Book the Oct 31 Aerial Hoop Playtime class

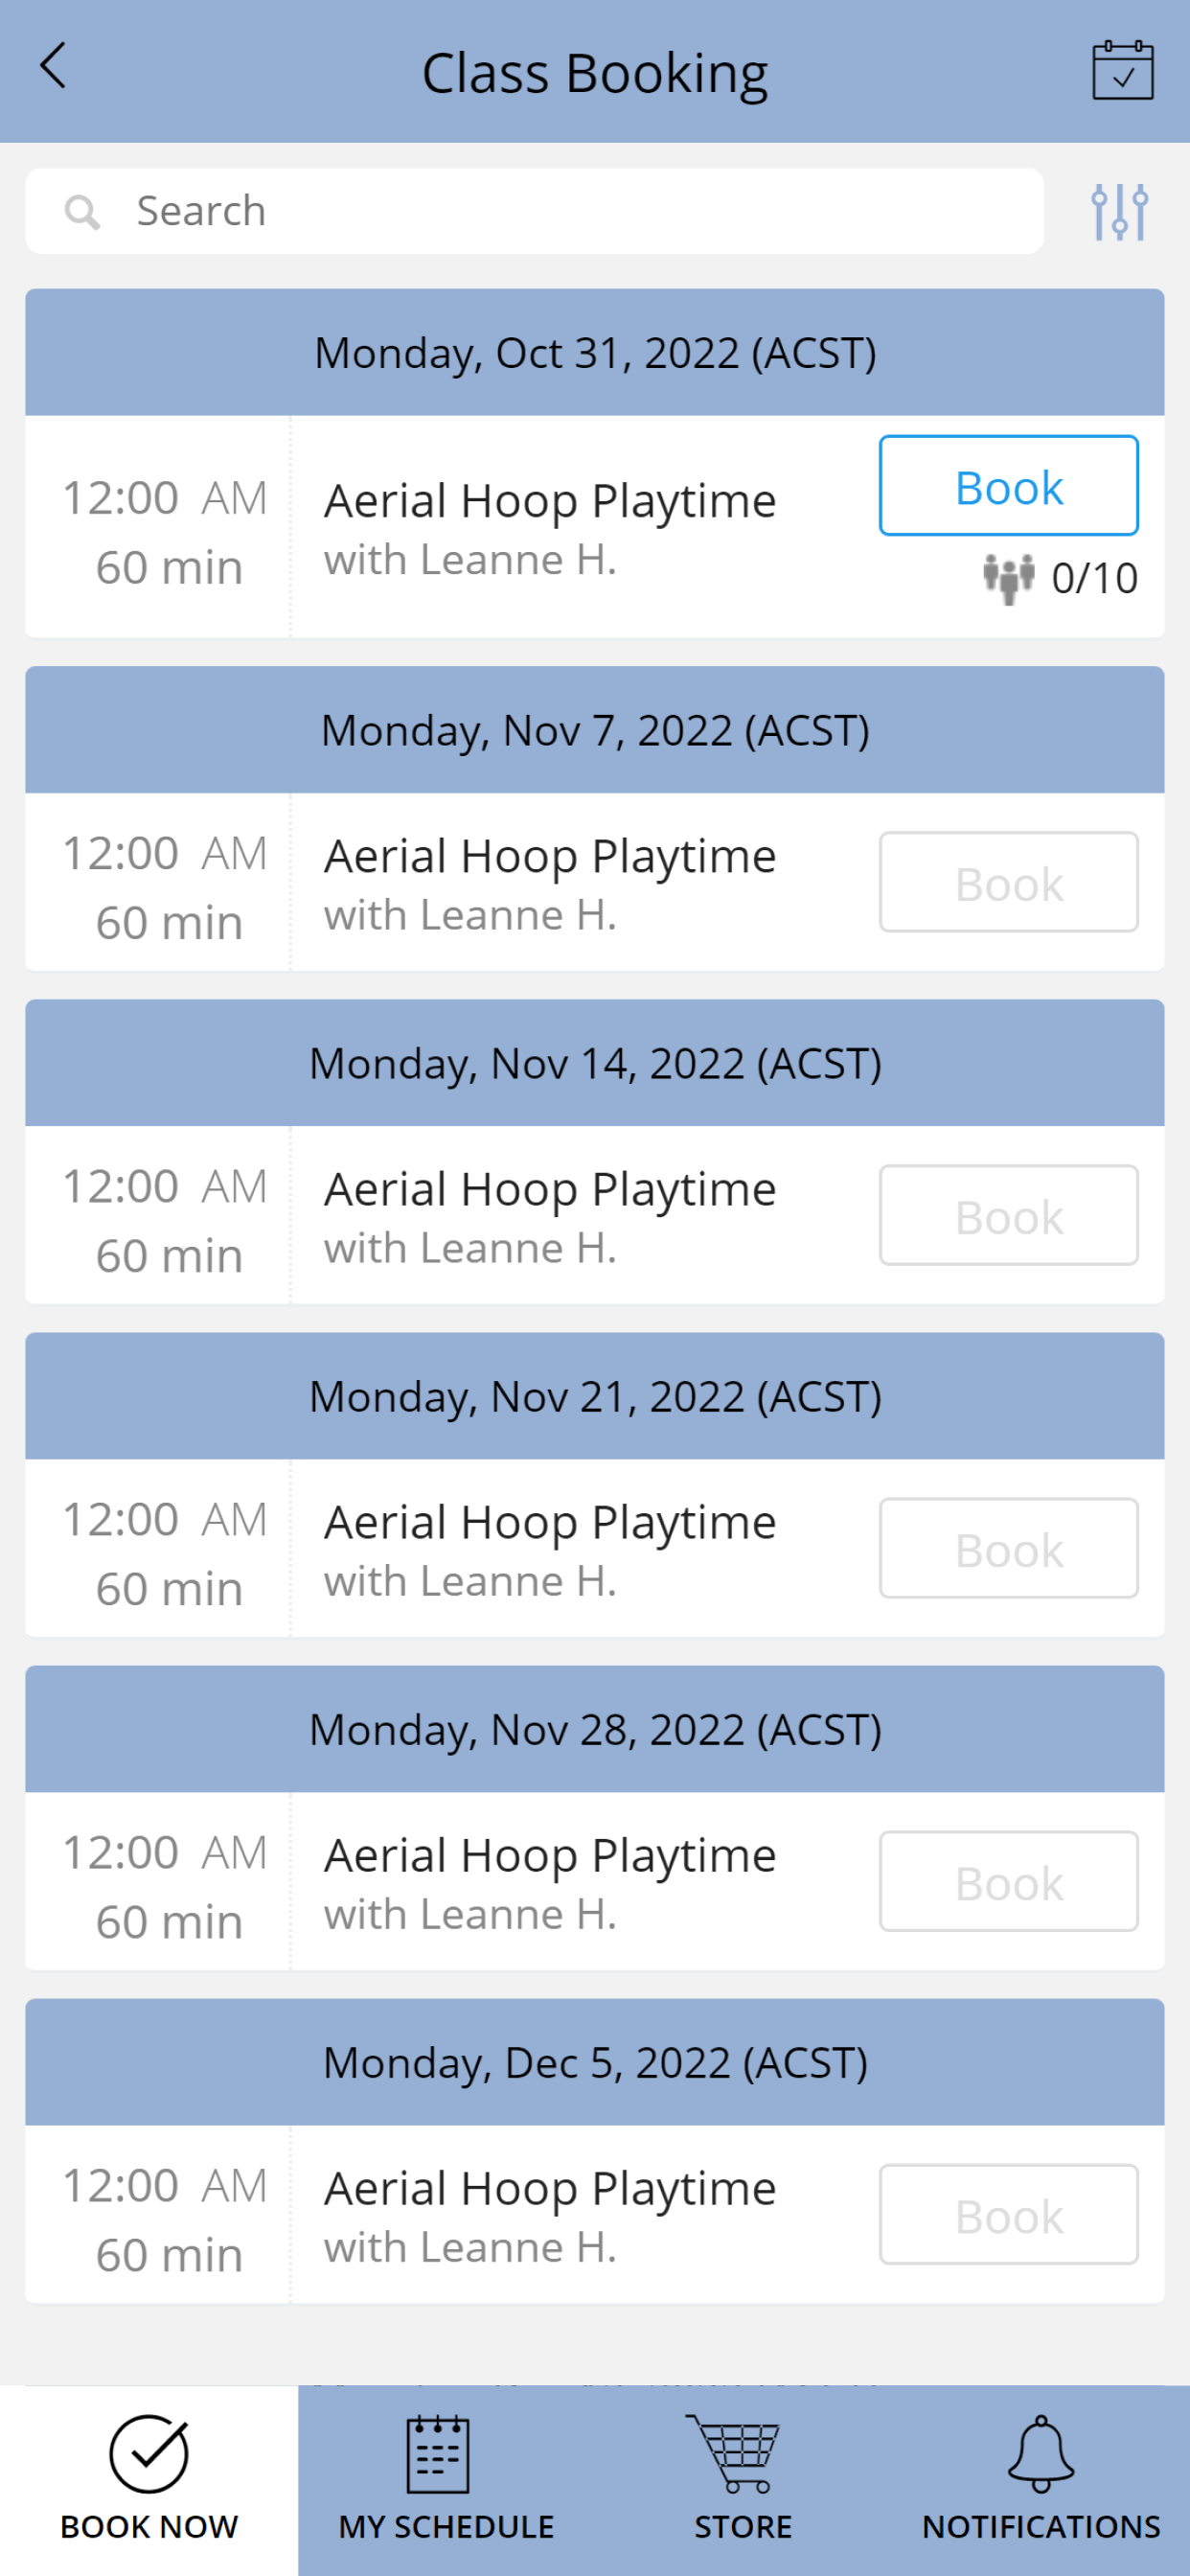(x=1008, y=486)
